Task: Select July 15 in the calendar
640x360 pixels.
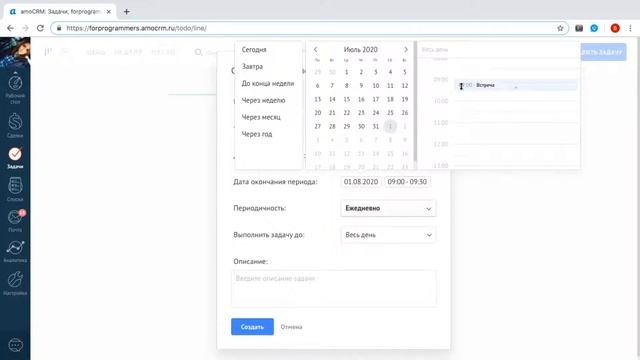Action: pyautogui.click(x=347, y=99)
